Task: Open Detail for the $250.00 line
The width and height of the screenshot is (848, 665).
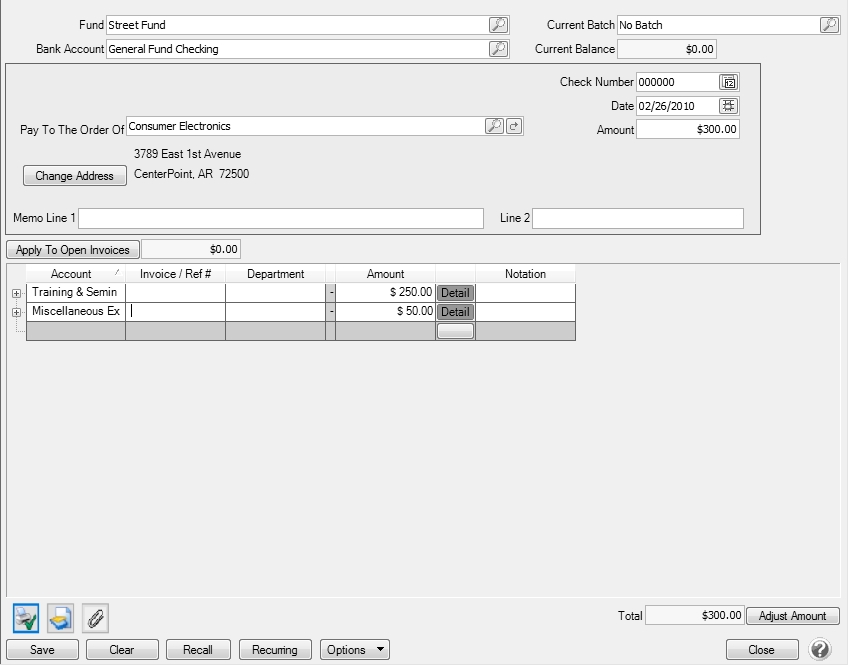Action: point(455,292)
